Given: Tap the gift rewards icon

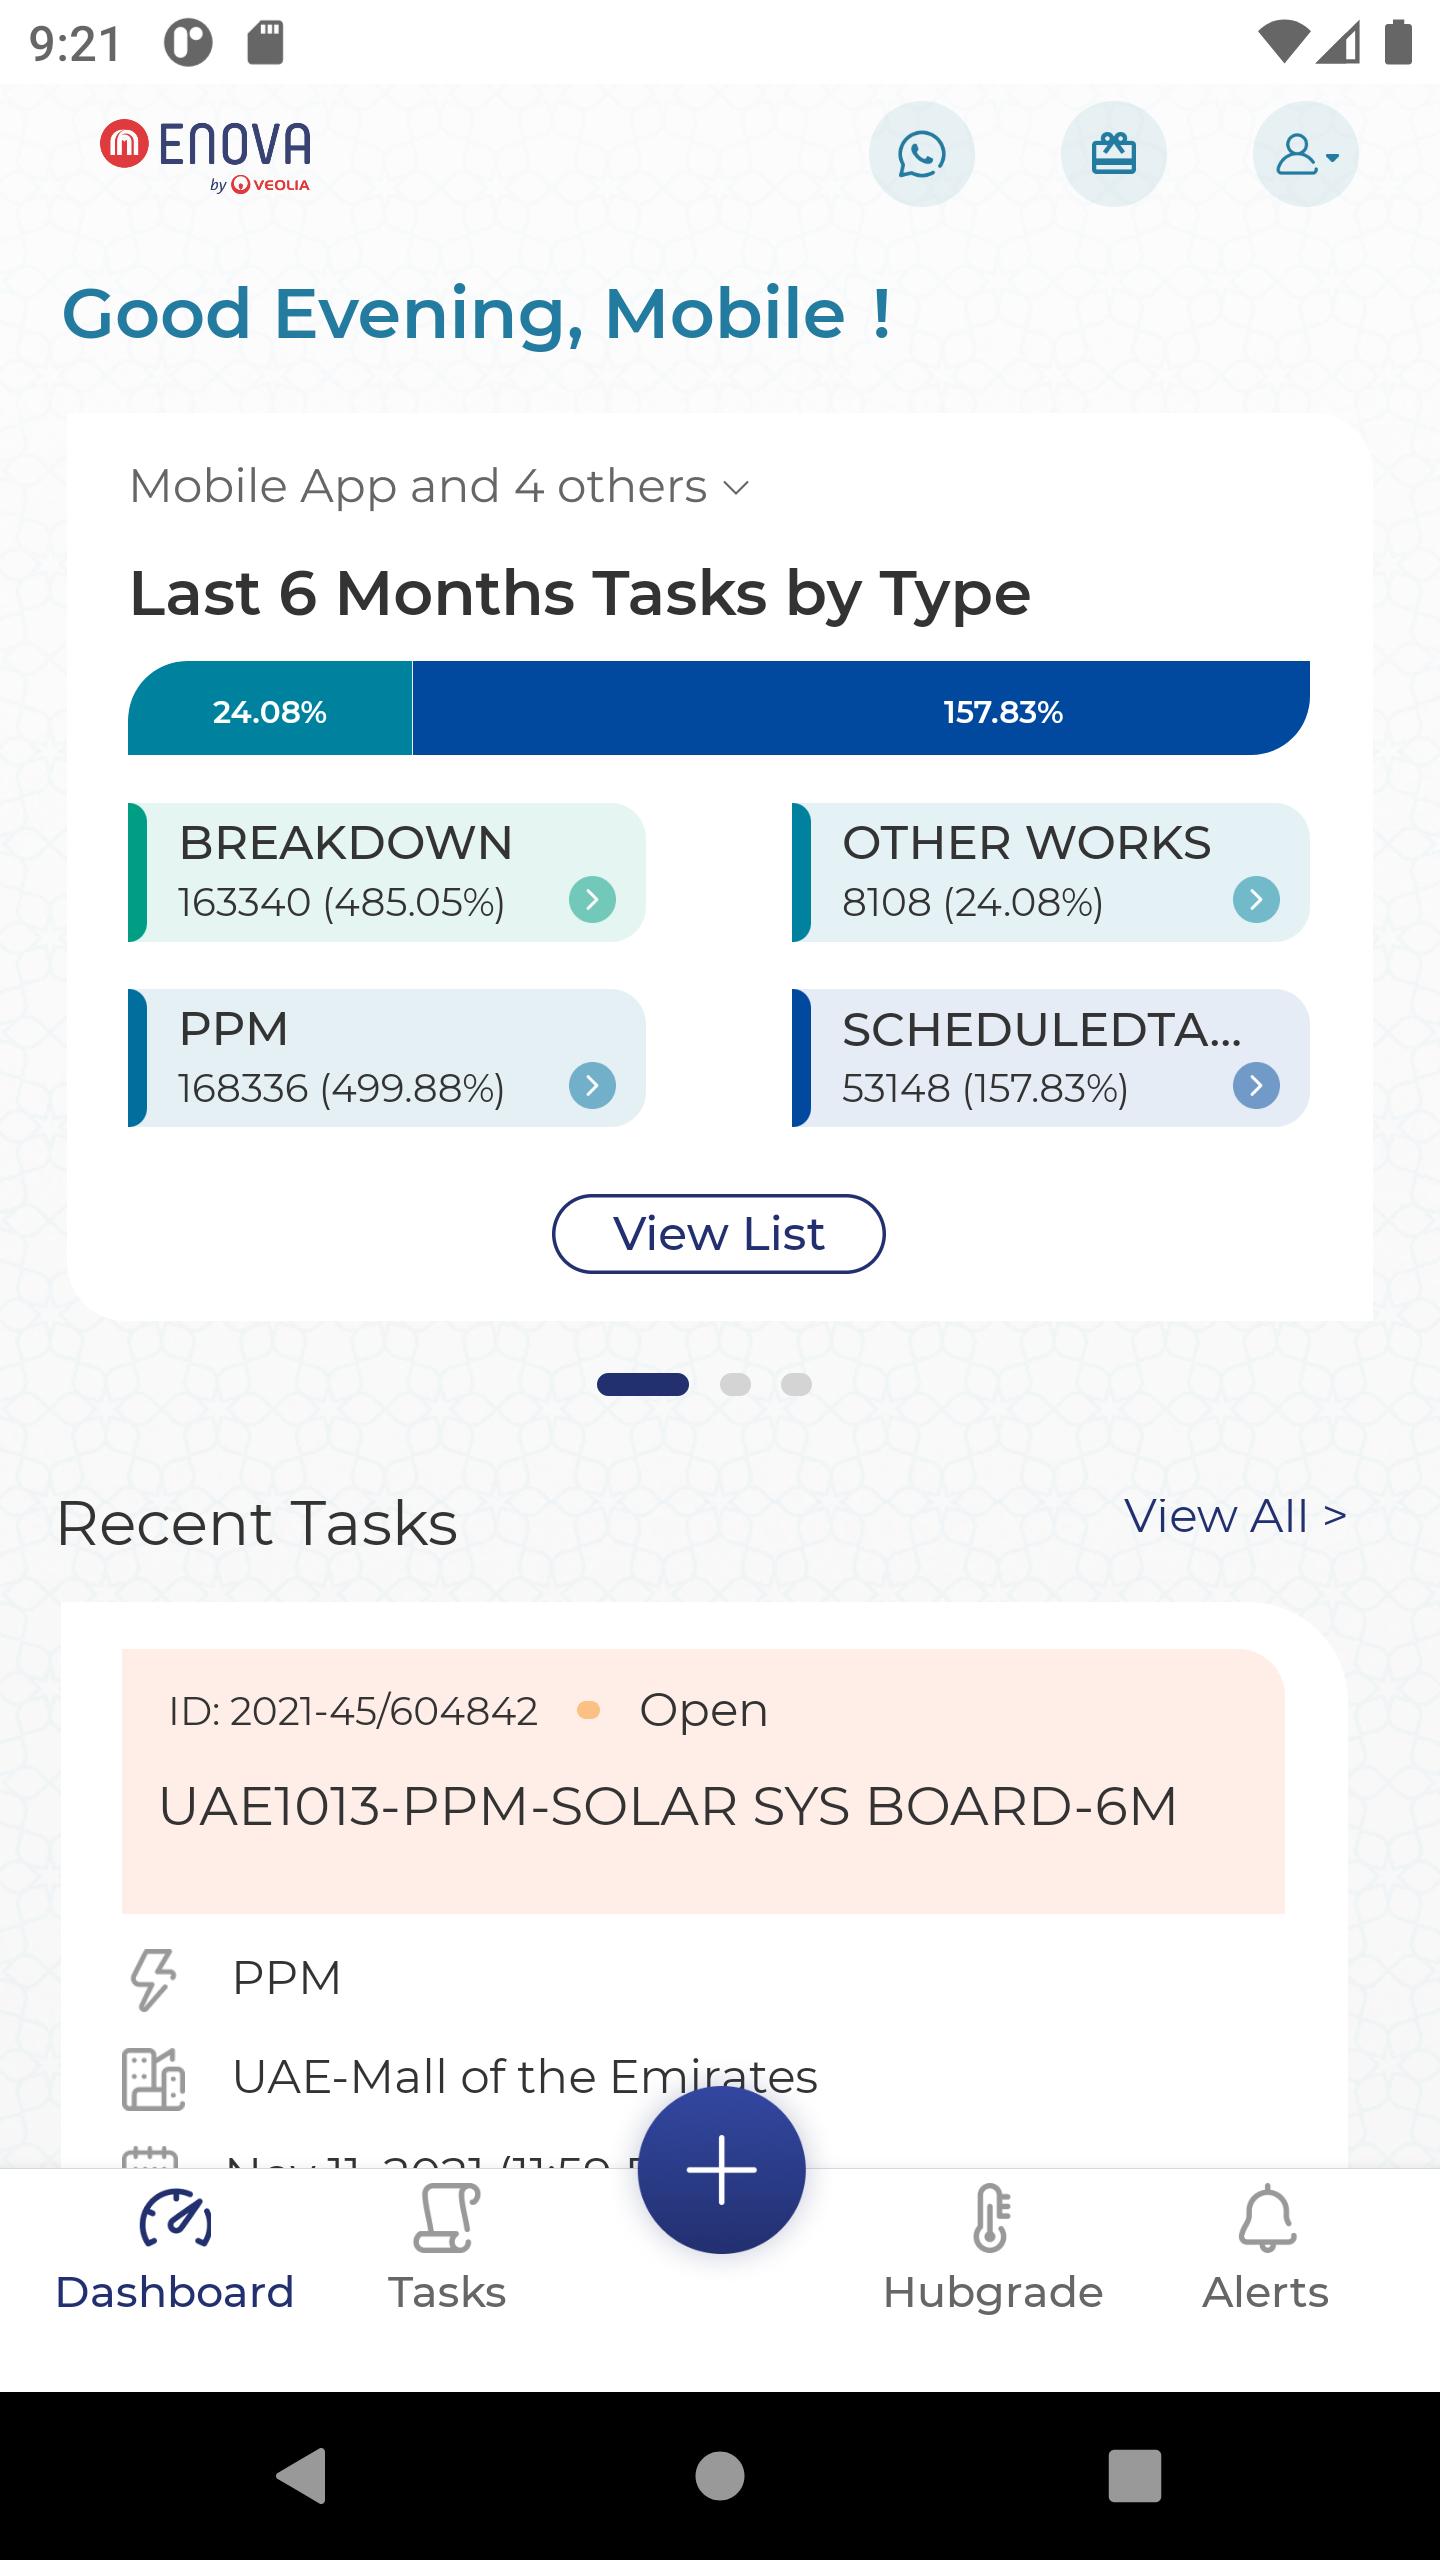Looking at the screenshot, I should (1113, 154).
